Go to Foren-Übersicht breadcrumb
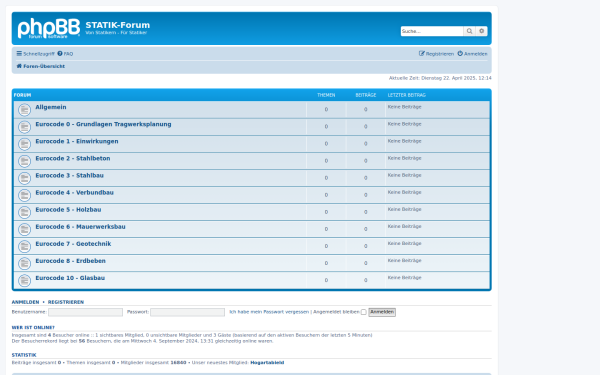The width and height of the screenshot is (600, 375). pos(44,66)
